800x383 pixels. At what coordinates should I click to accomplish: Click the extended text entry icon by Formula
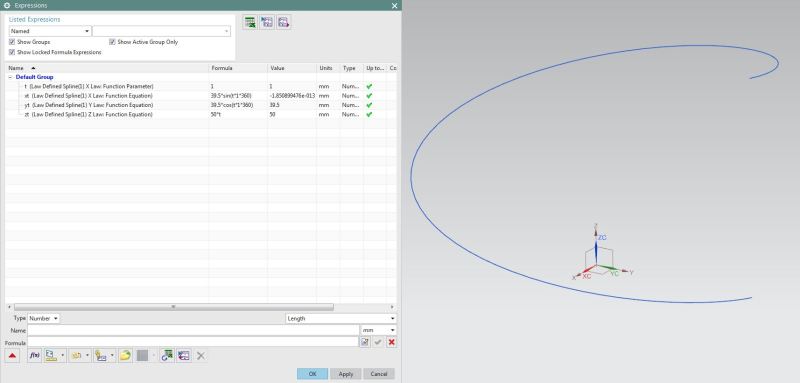click(x=365, y=342)
